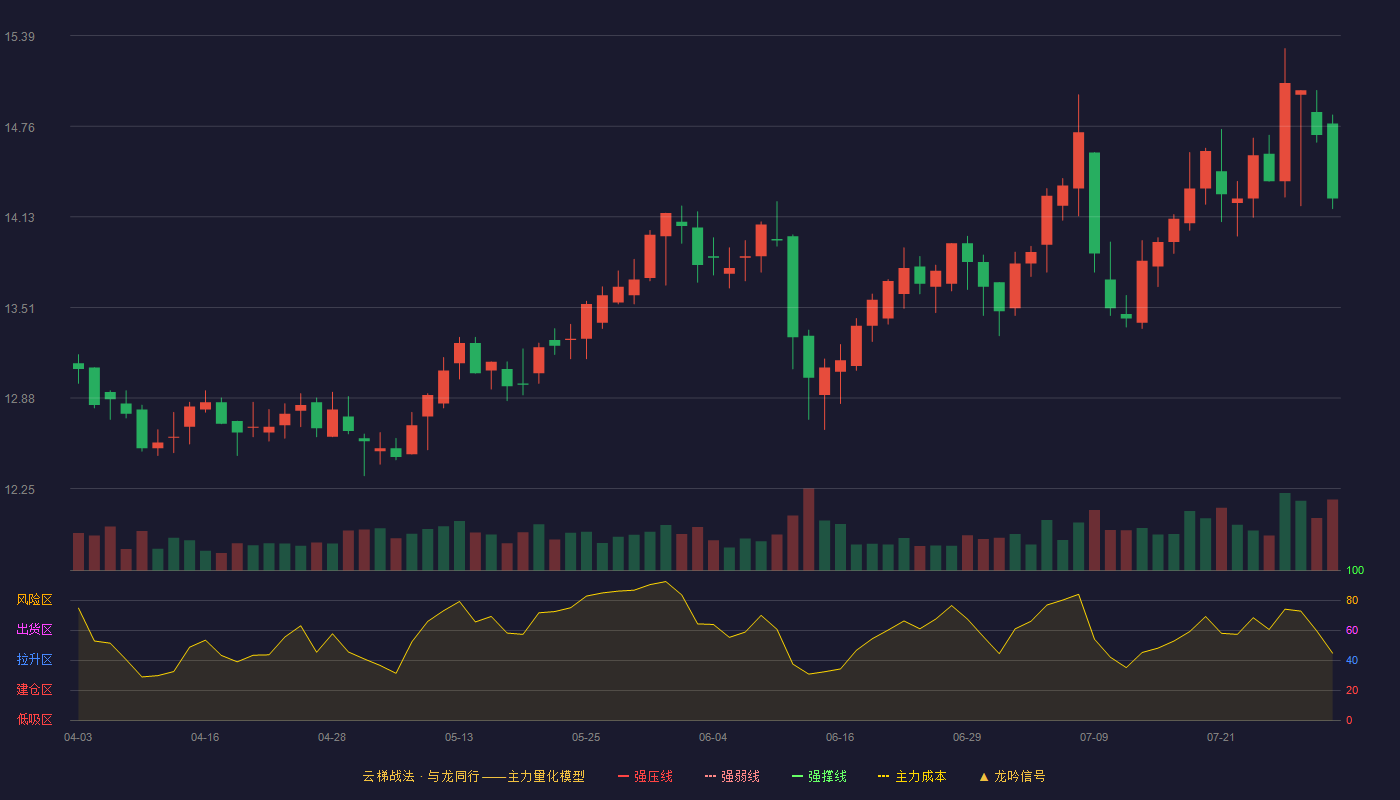
Task: Click the 低吸区 zone label
Action: point(34,719)
